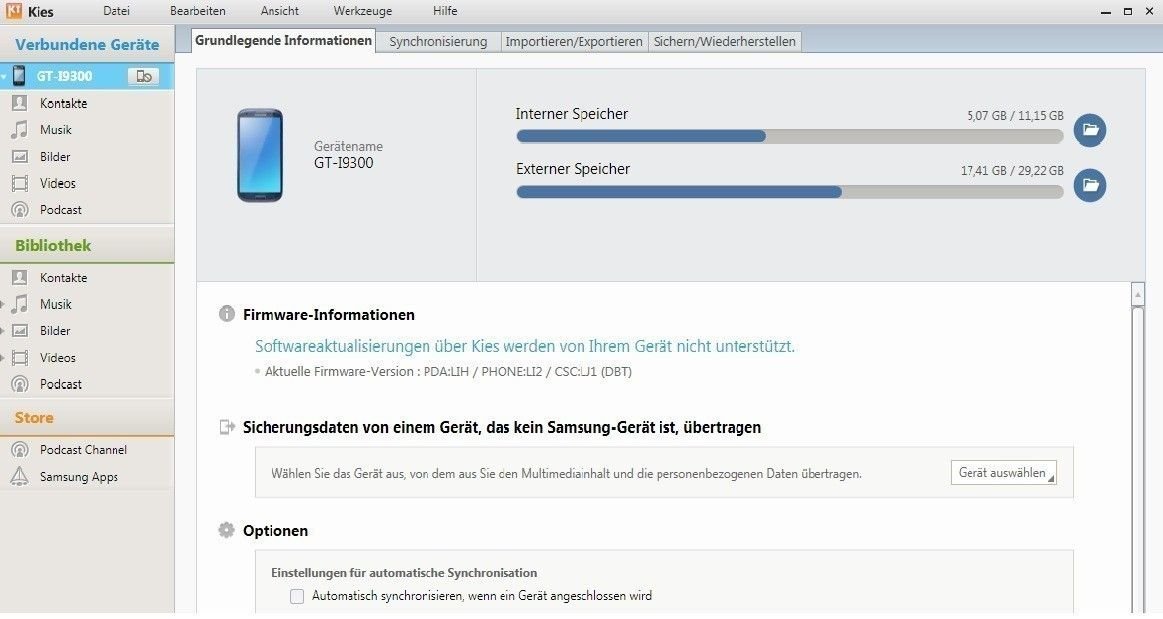Click the Sicherungsdaten transfer icon

pos(227,427)
